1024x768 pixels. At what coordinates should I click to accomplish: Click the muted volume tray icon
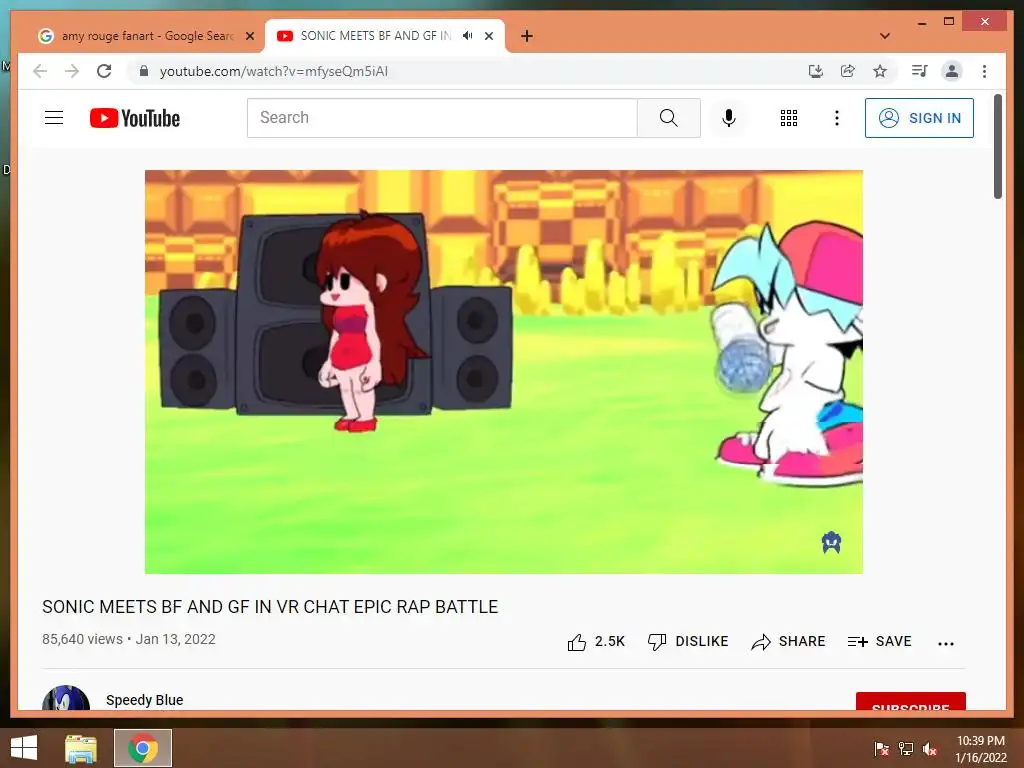(x=930, y=749)
